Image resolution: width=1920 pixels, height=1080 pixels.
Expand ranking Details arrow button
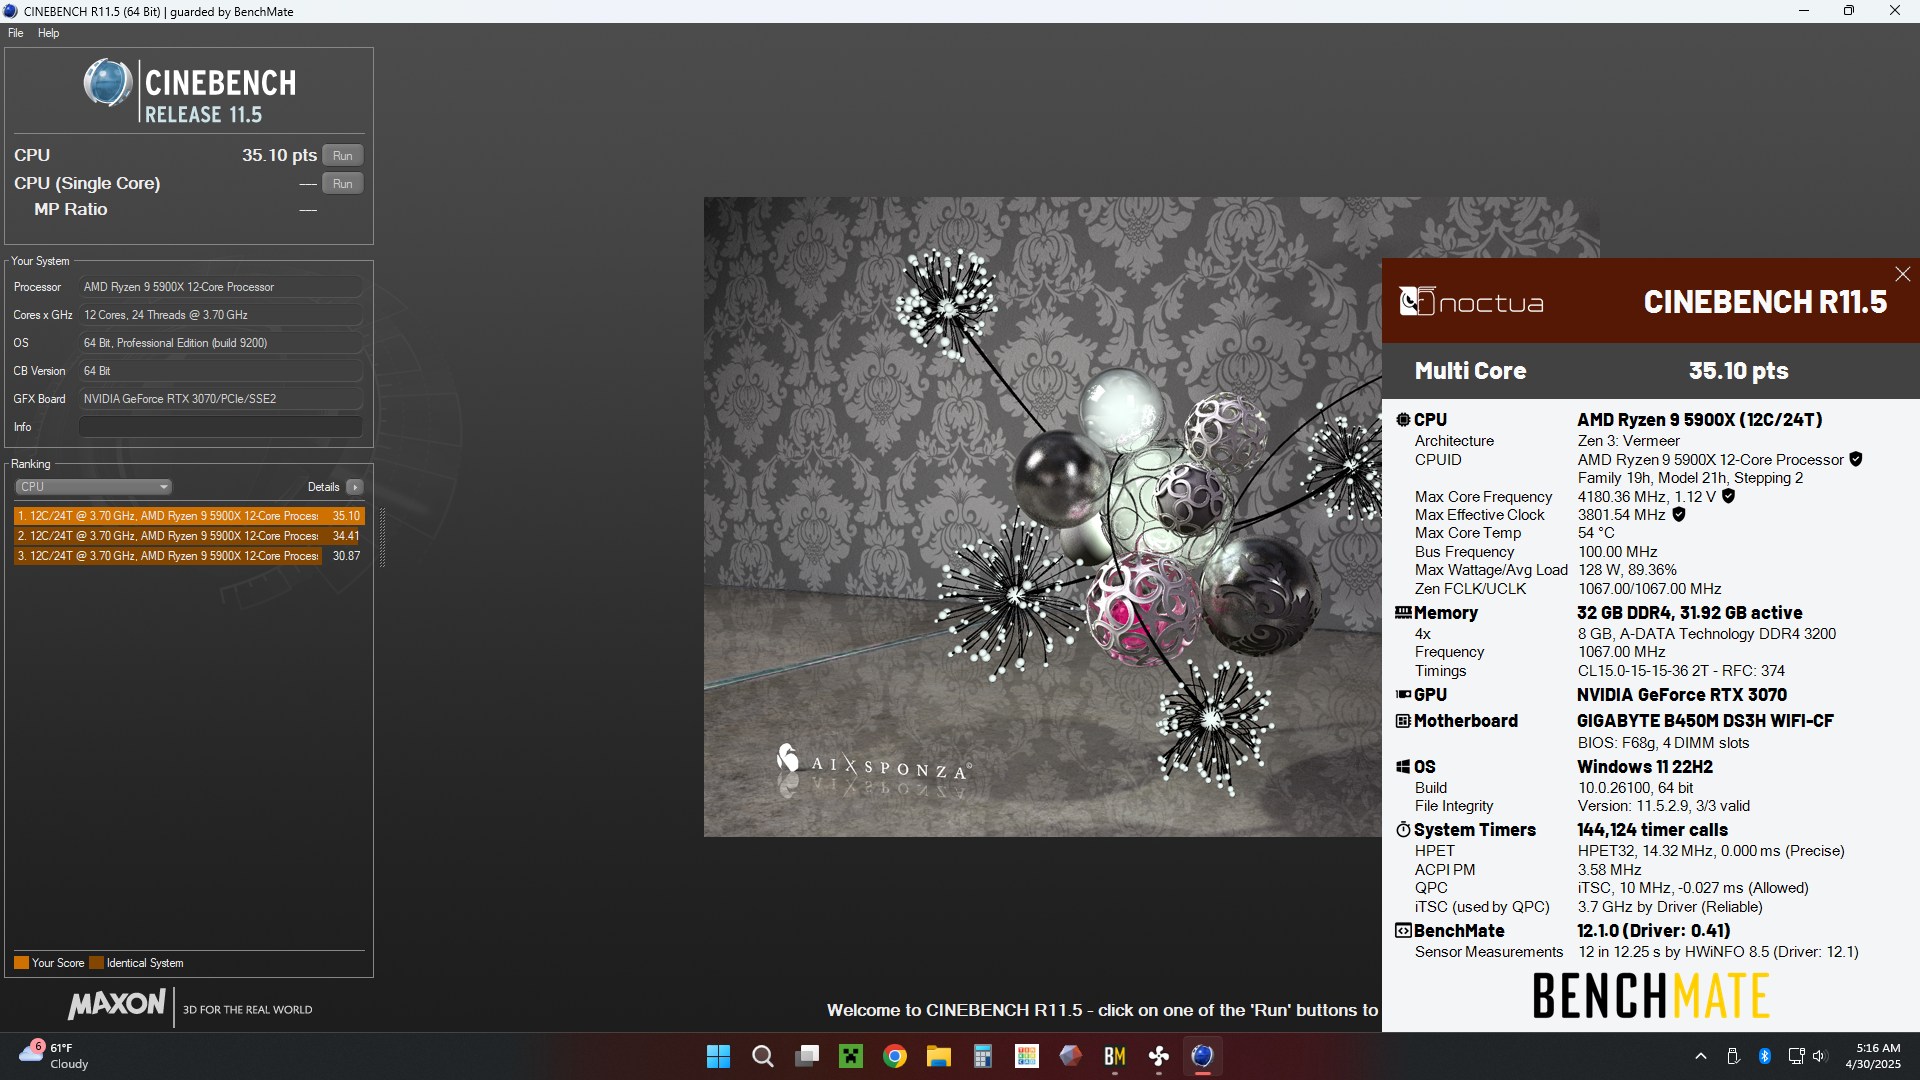point(355,487)
